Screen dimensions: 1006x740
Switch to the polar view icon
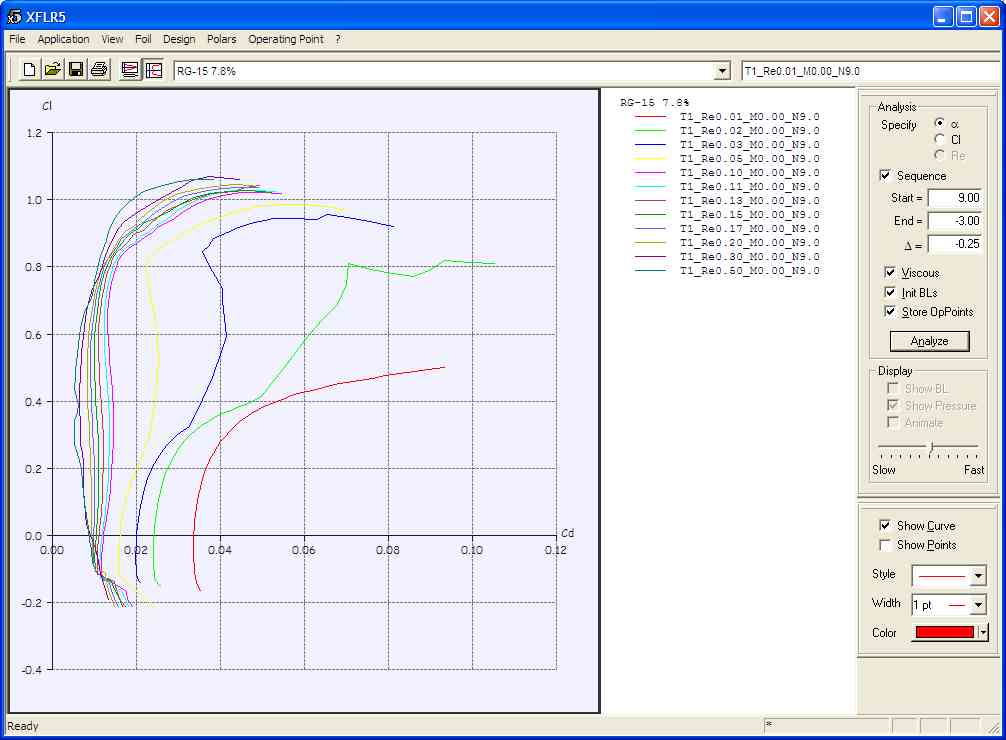click(154, 70)
